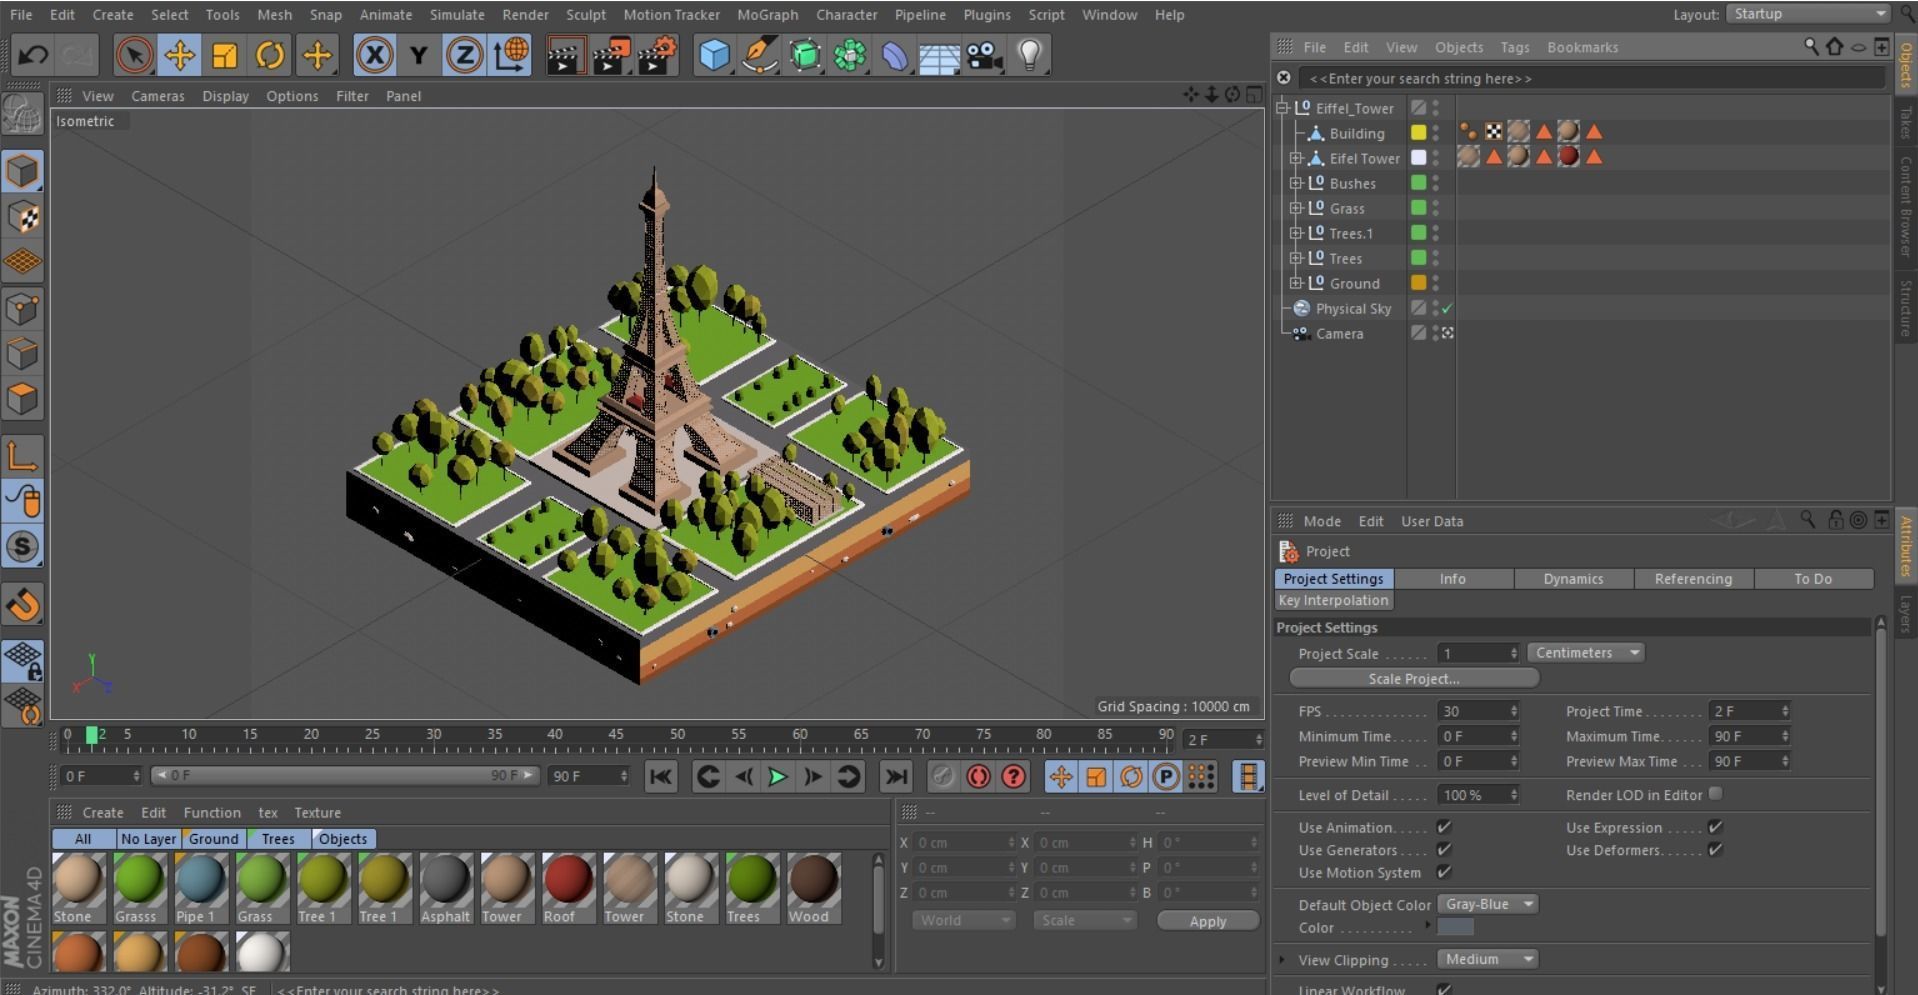Filter materials by Objects layer
The height and width of the screenshot is (995, 1918).
343,839
